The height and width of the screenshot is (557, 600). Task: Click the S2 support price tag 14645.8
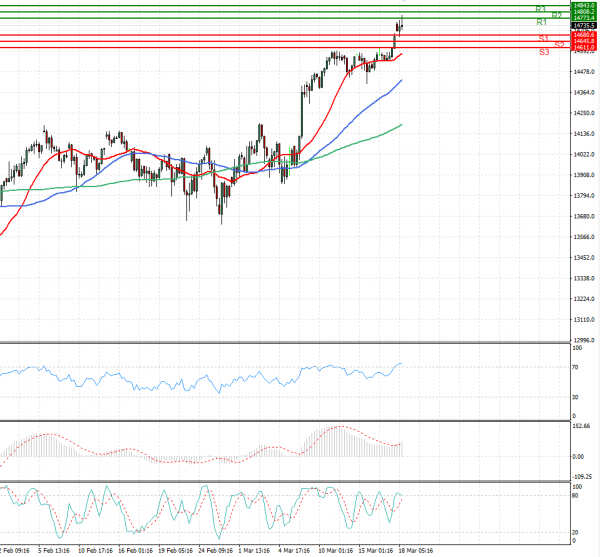point(584,41)
